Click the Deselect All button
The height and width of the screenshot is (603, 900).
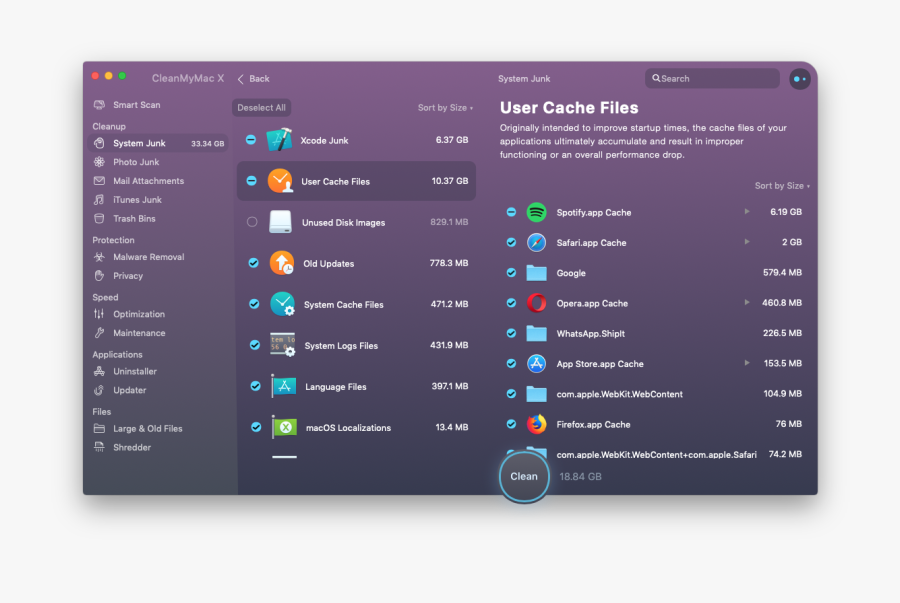[261, 108]
